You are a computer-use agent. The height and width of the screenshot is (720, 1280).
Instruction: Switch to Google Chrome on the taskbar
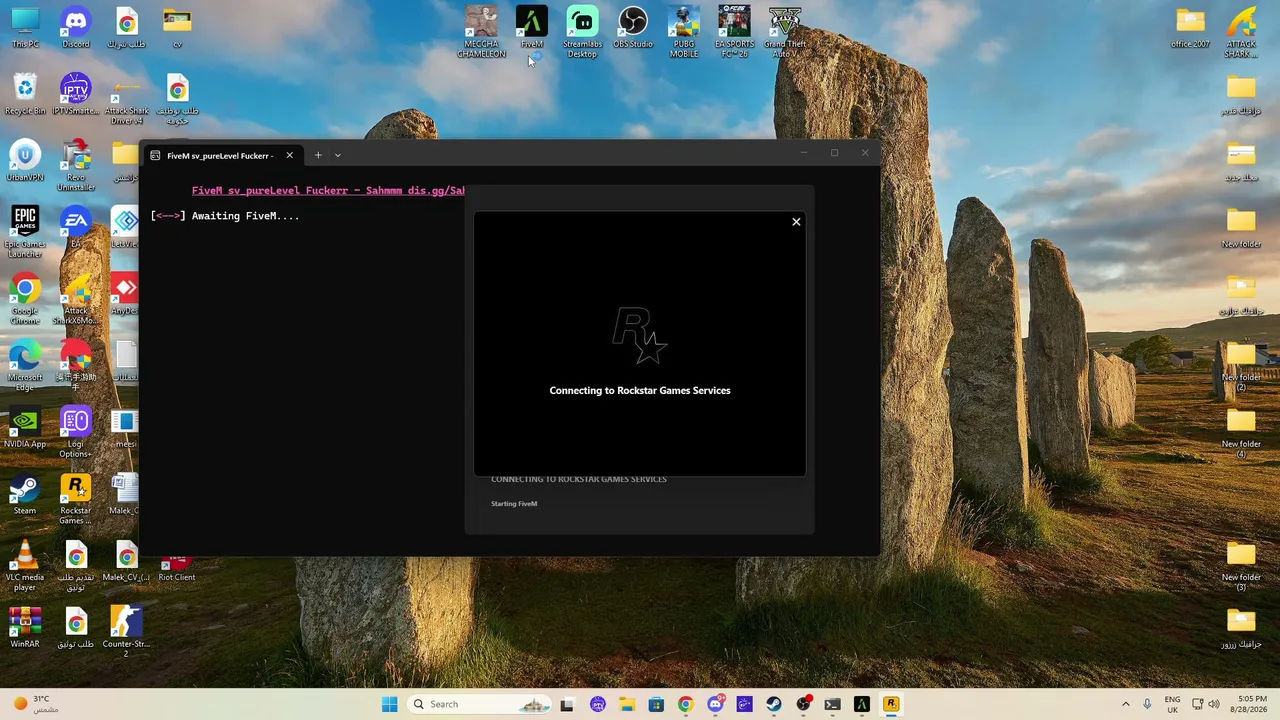(685, 704)
